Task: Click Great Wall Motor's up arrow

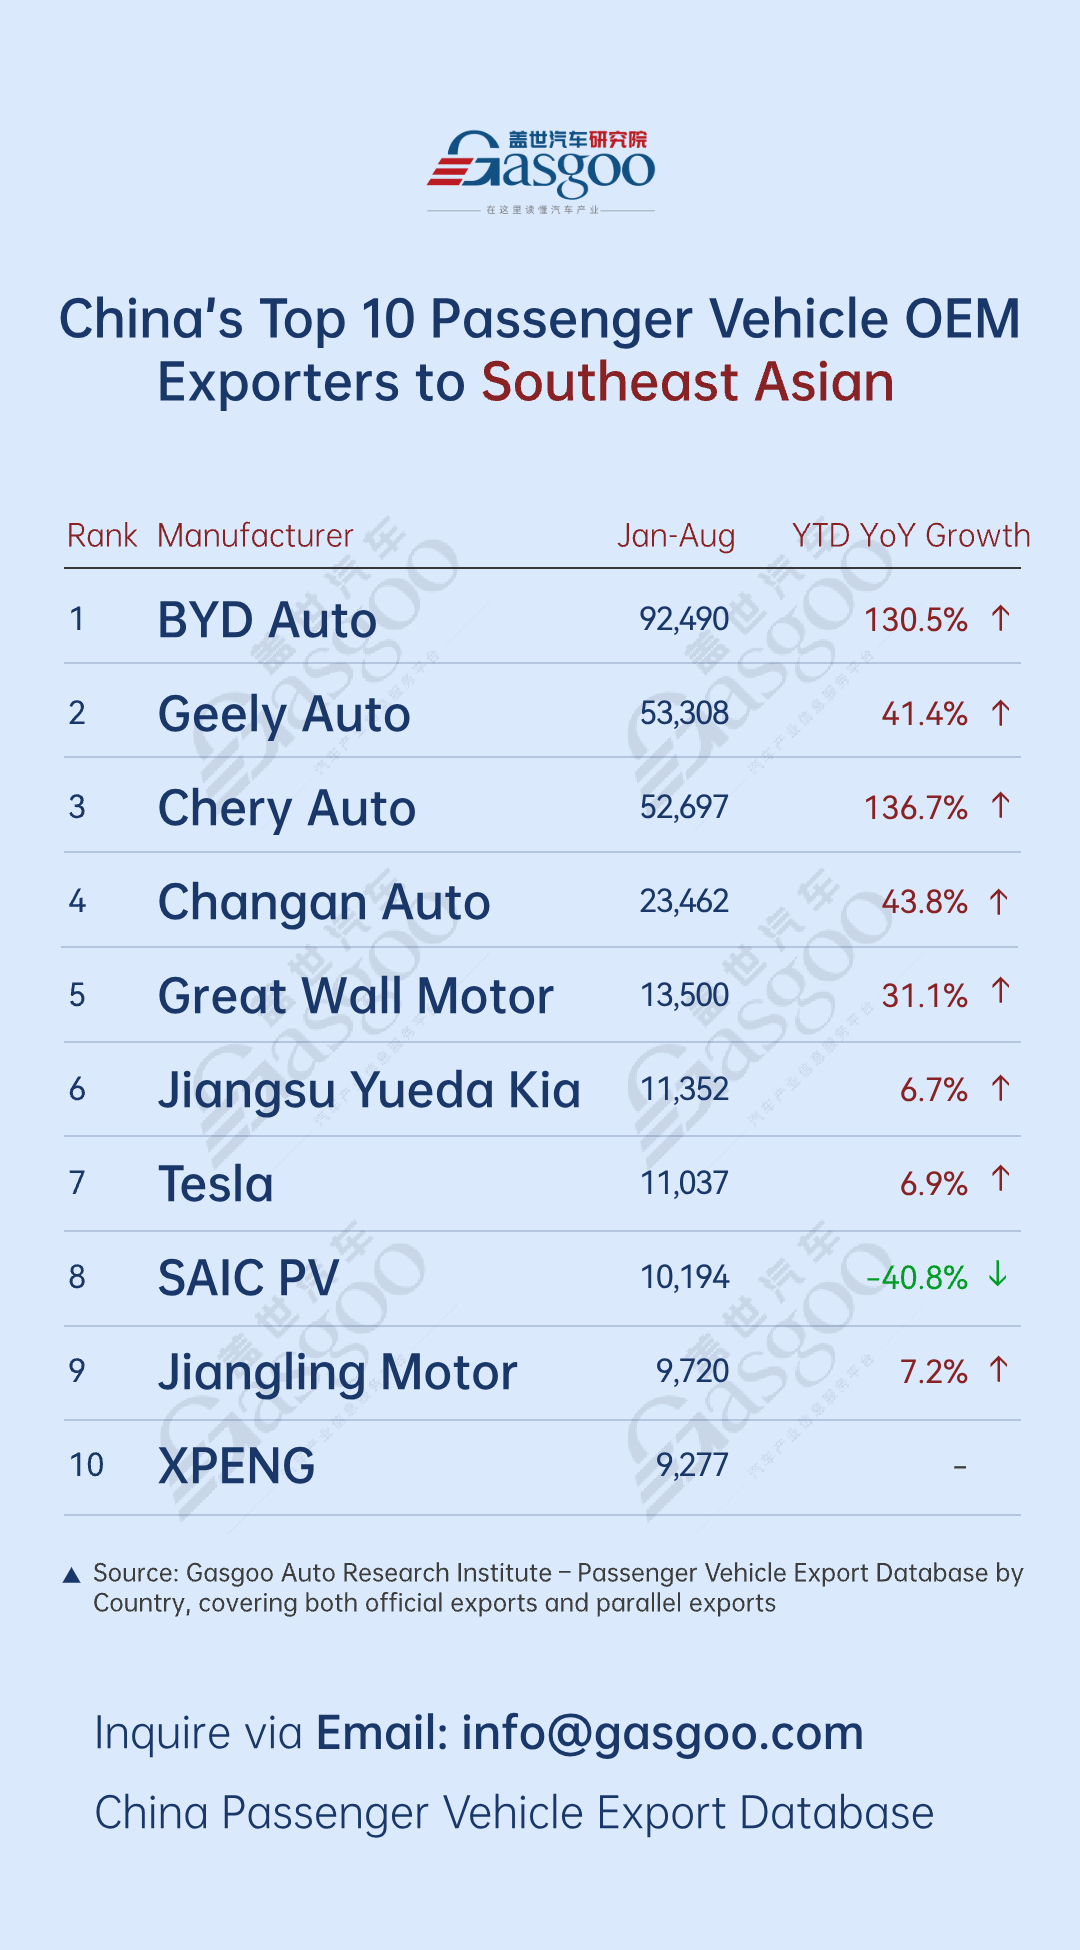Action: pyautogui.click(x=1000, y=992)
